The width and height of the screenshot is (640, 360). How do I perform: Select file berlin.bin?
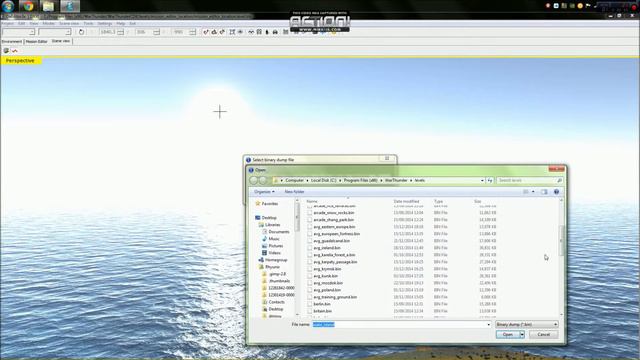point(319,304)
